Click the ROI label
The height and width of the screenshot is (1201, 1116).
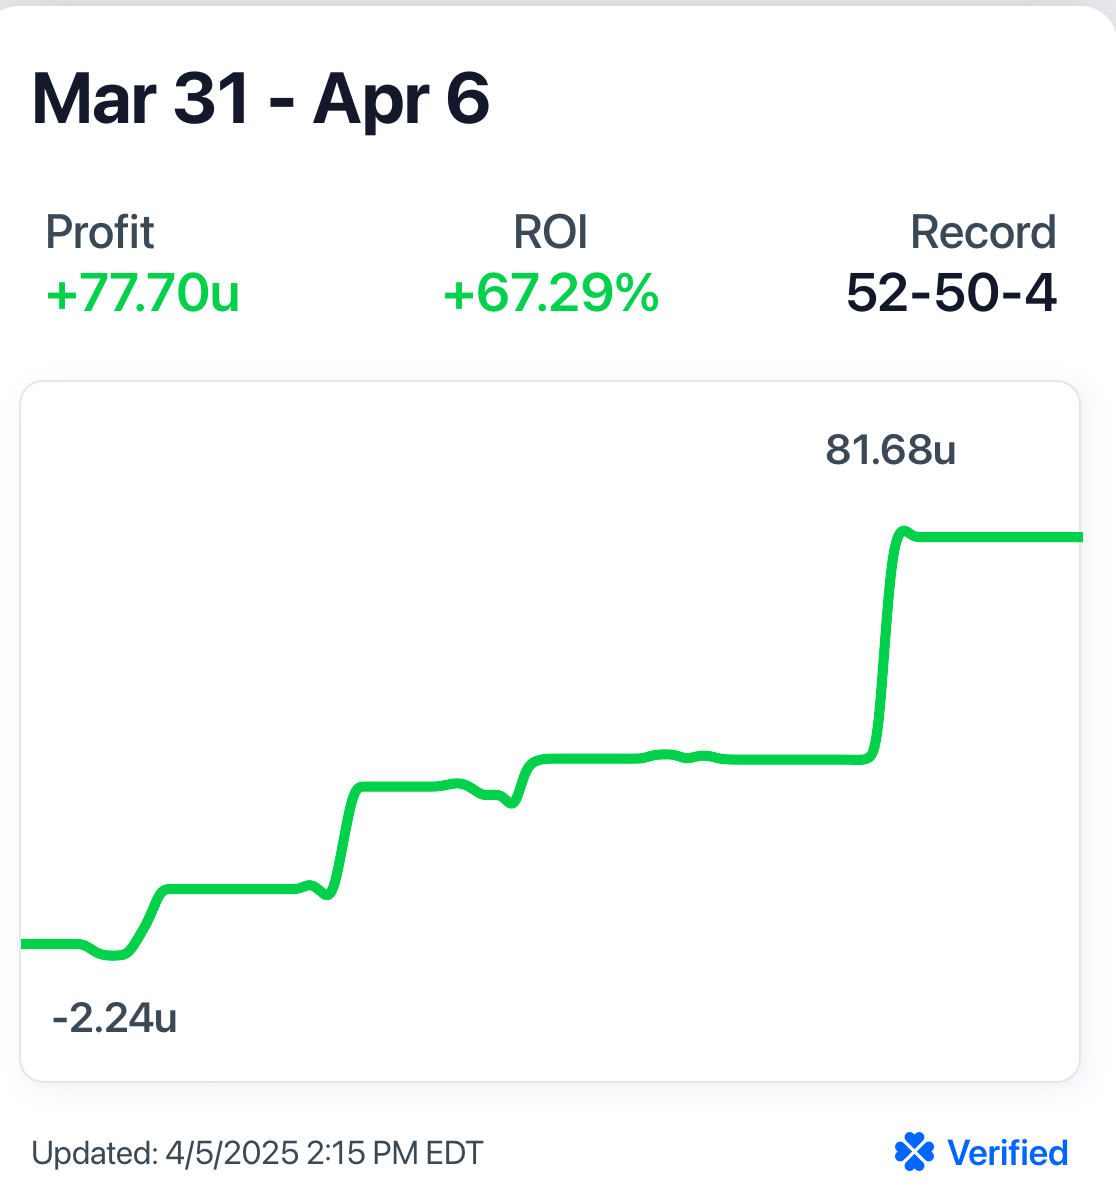[550, 232]
